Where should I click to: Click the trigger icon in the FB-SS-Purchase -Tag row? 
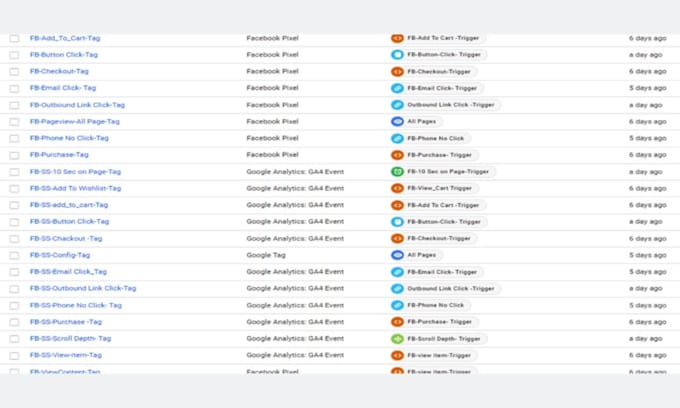397,322
